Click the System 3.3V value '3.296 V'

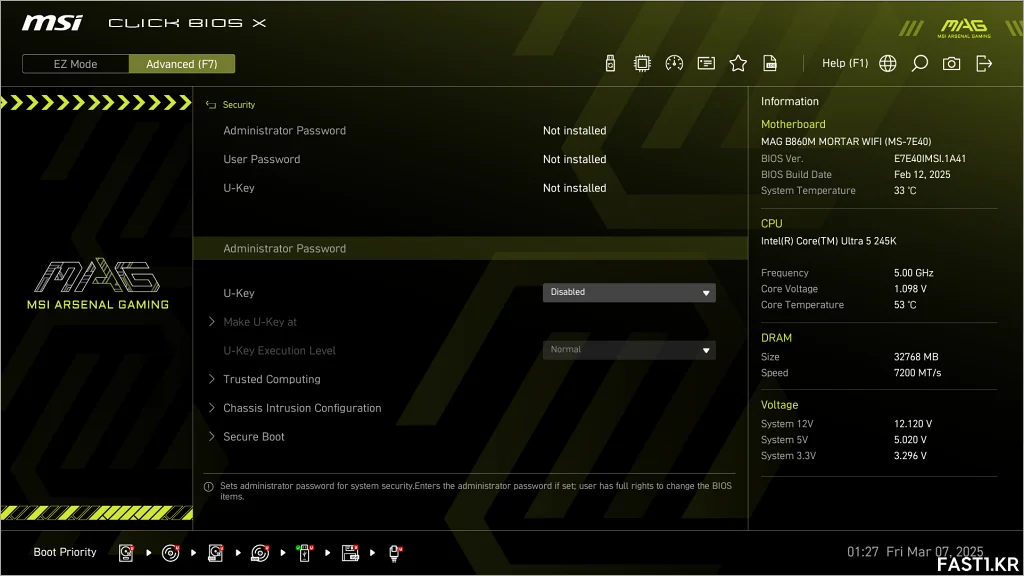point(910,456)
